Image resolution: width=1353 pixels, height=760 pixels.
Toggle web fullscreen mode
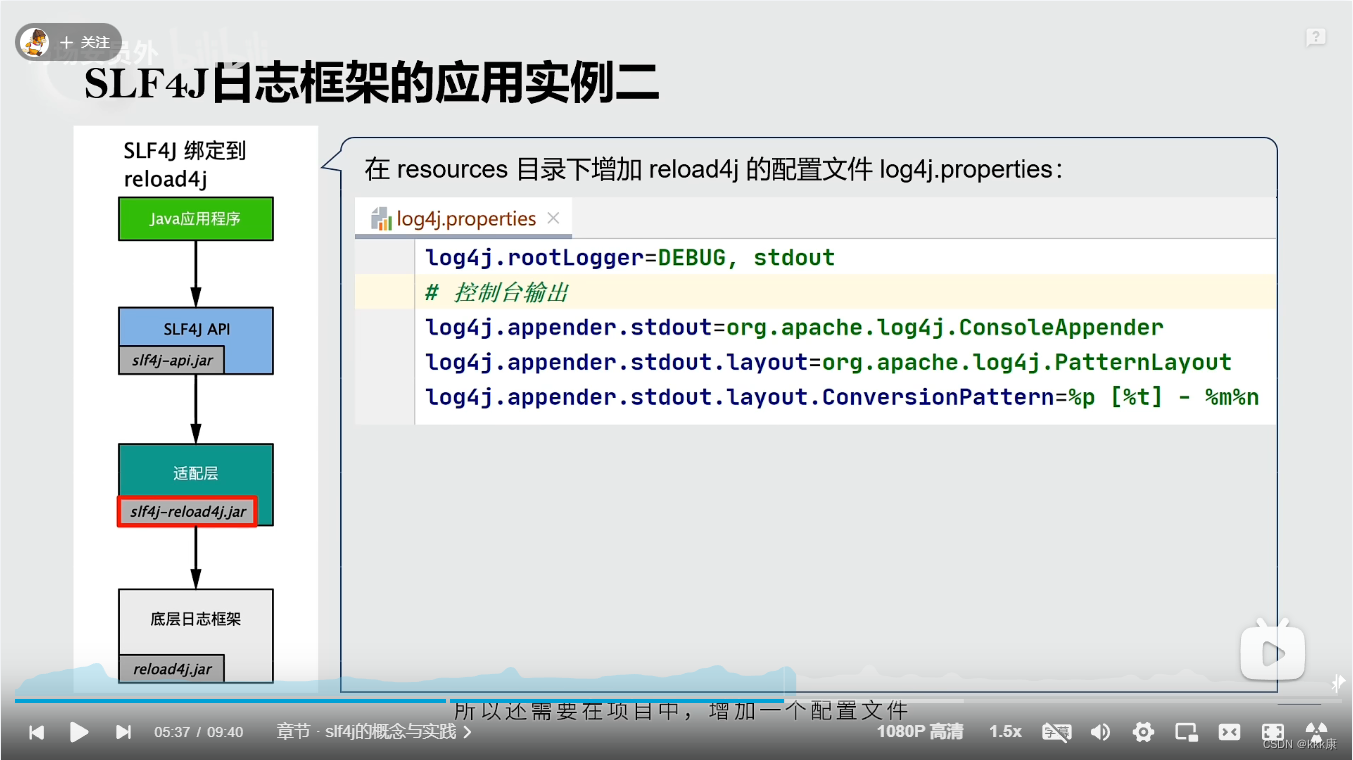[x=1229, y=732]
